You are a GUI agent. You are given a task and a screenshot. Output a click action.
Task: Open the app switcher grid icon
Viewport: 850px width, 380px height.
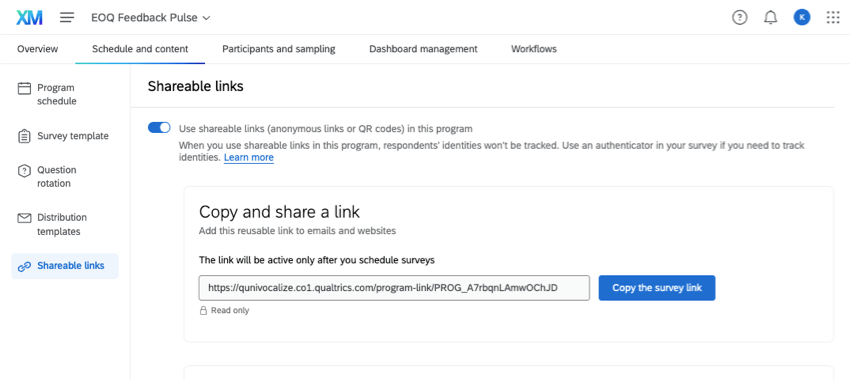pos(833,17)
